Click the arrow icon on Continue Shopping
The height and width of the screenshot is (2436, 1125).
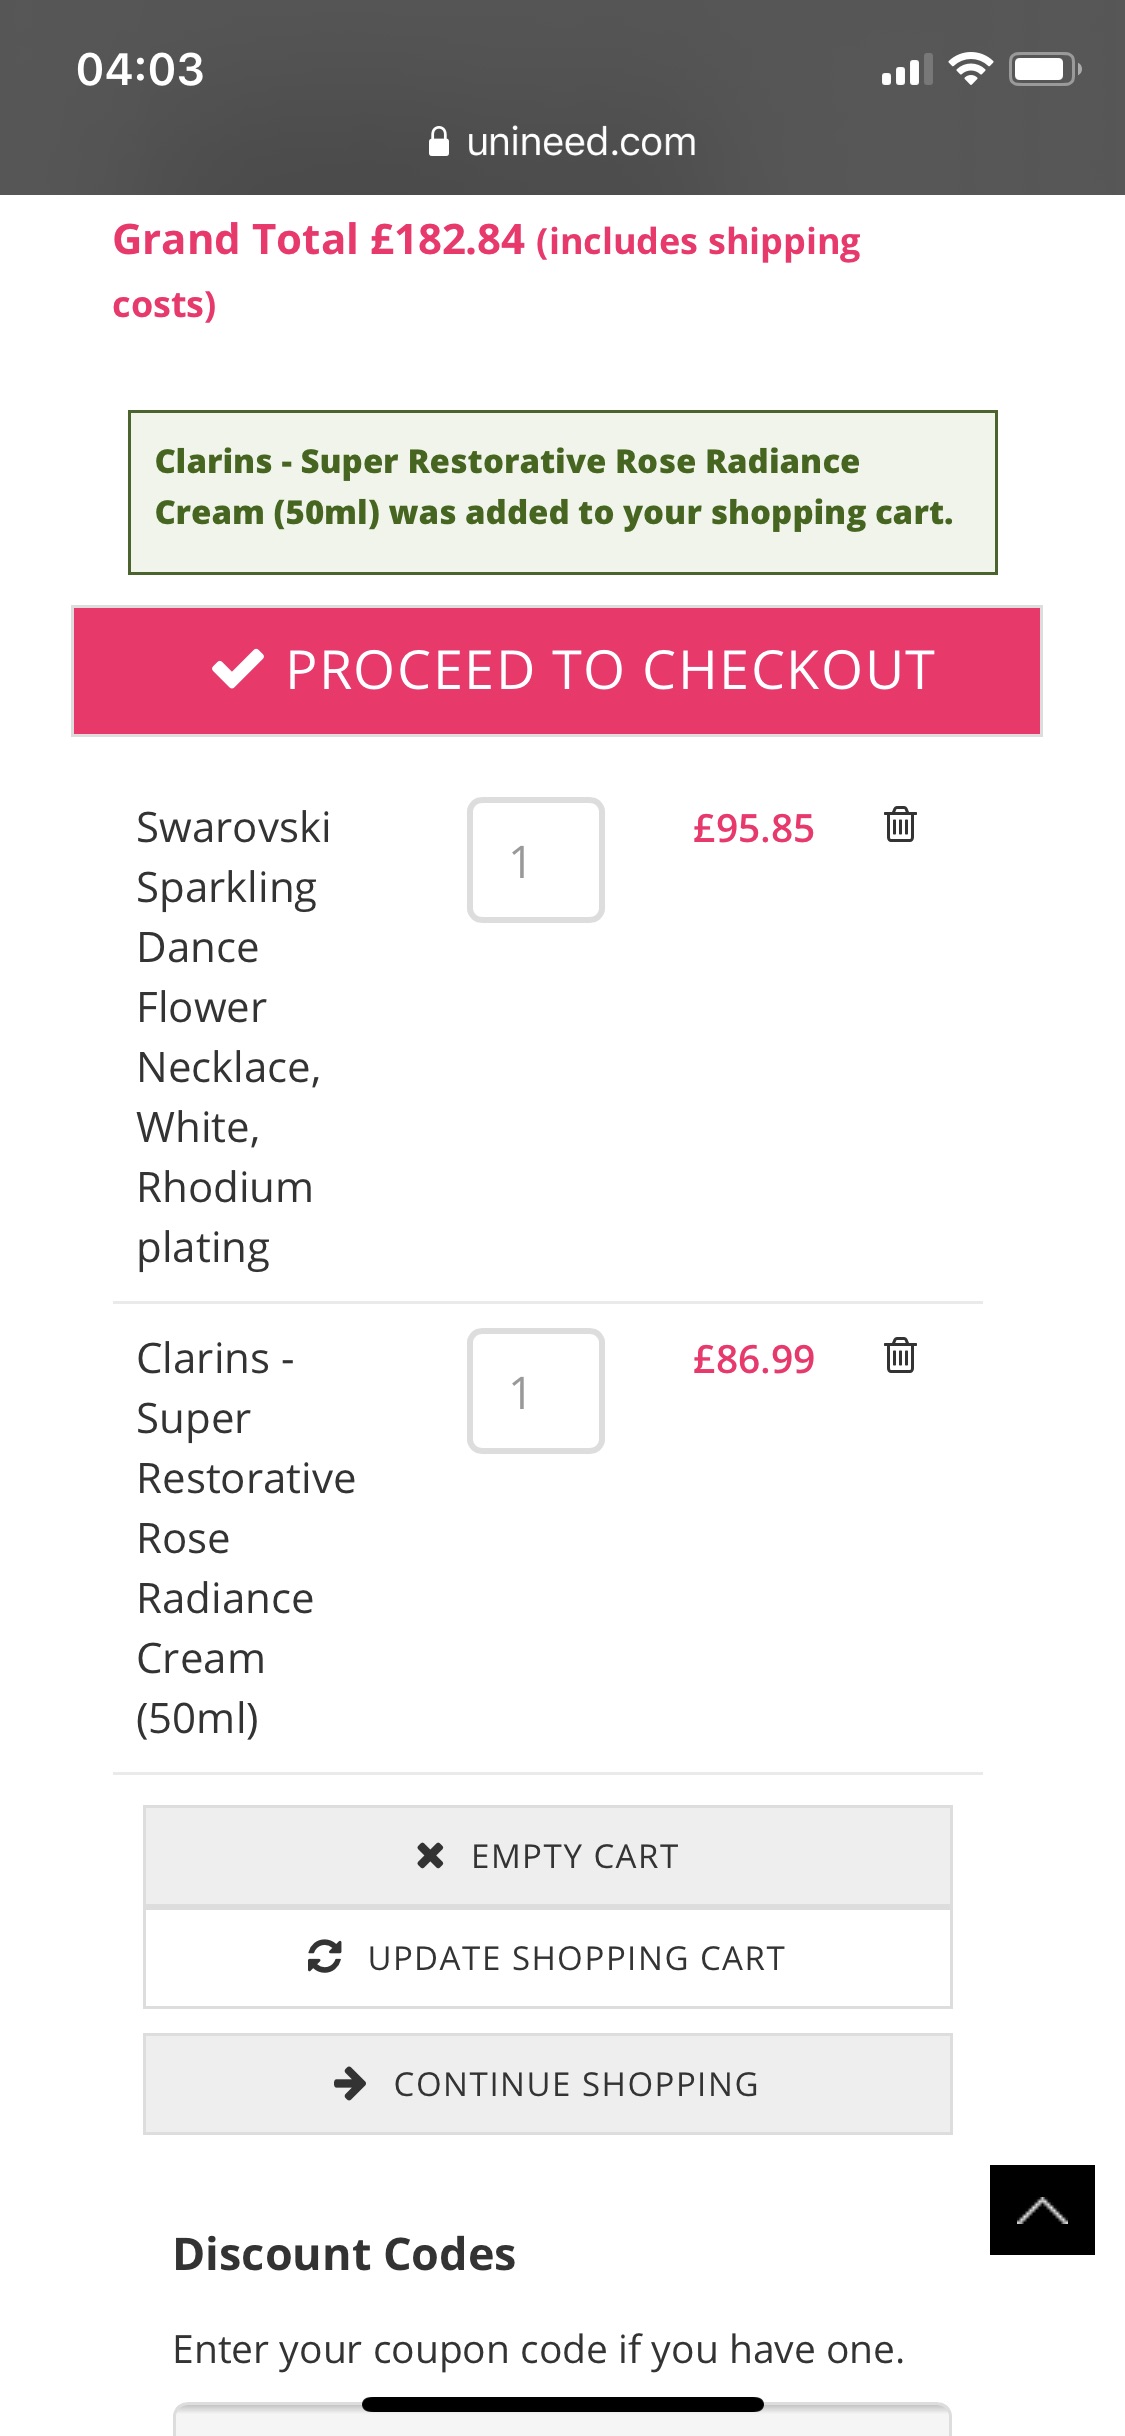[x=349, y=2084]
